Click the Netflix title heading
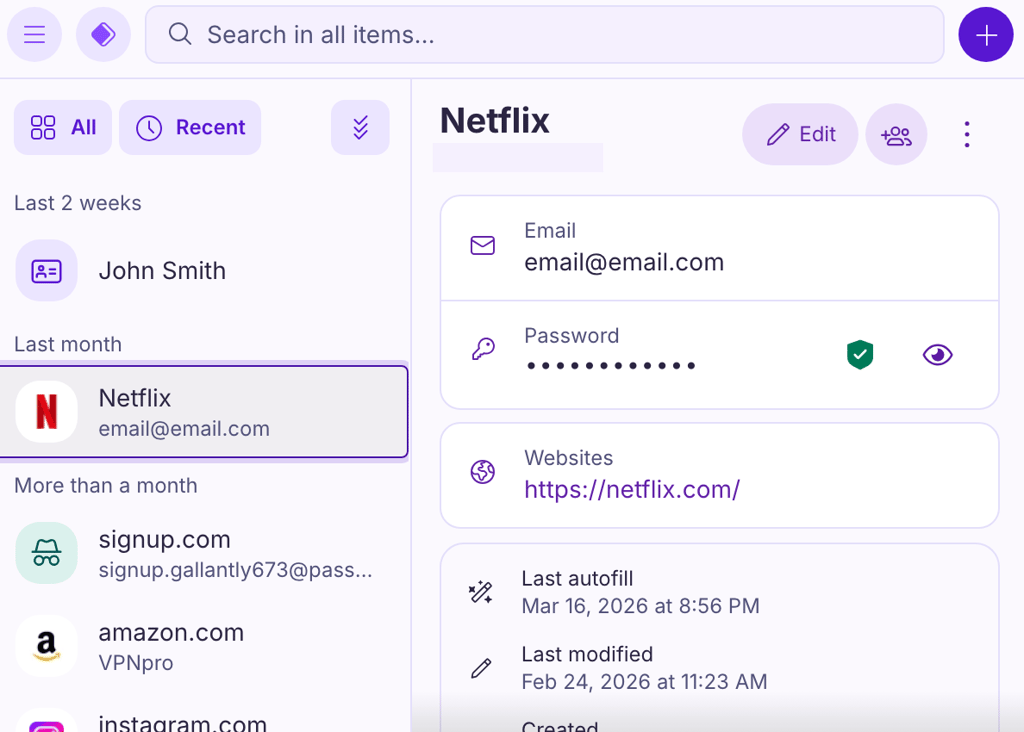Image resolution: width=1024 pixels, height=732 pixels. 494,121
